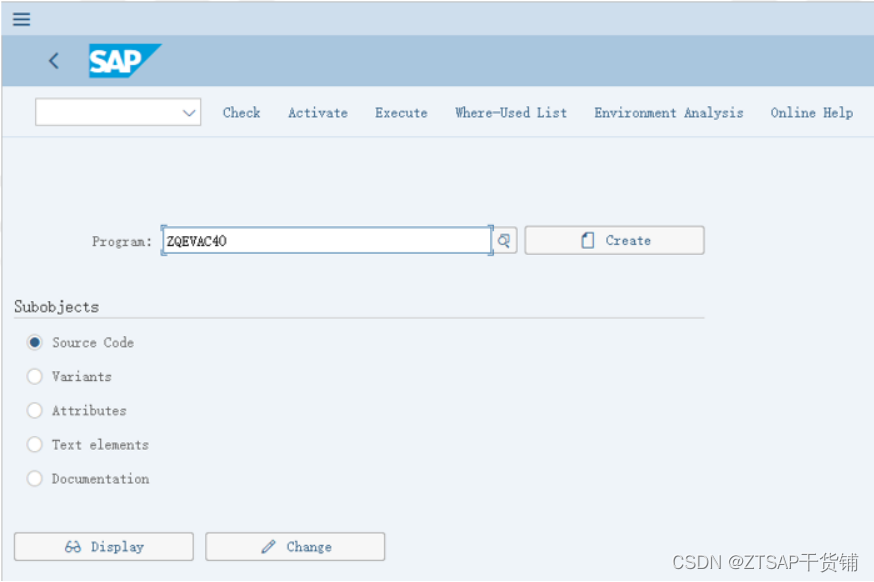Select the Text elements option
This screenshot has height=582, width=874.
tap(34, 444)
